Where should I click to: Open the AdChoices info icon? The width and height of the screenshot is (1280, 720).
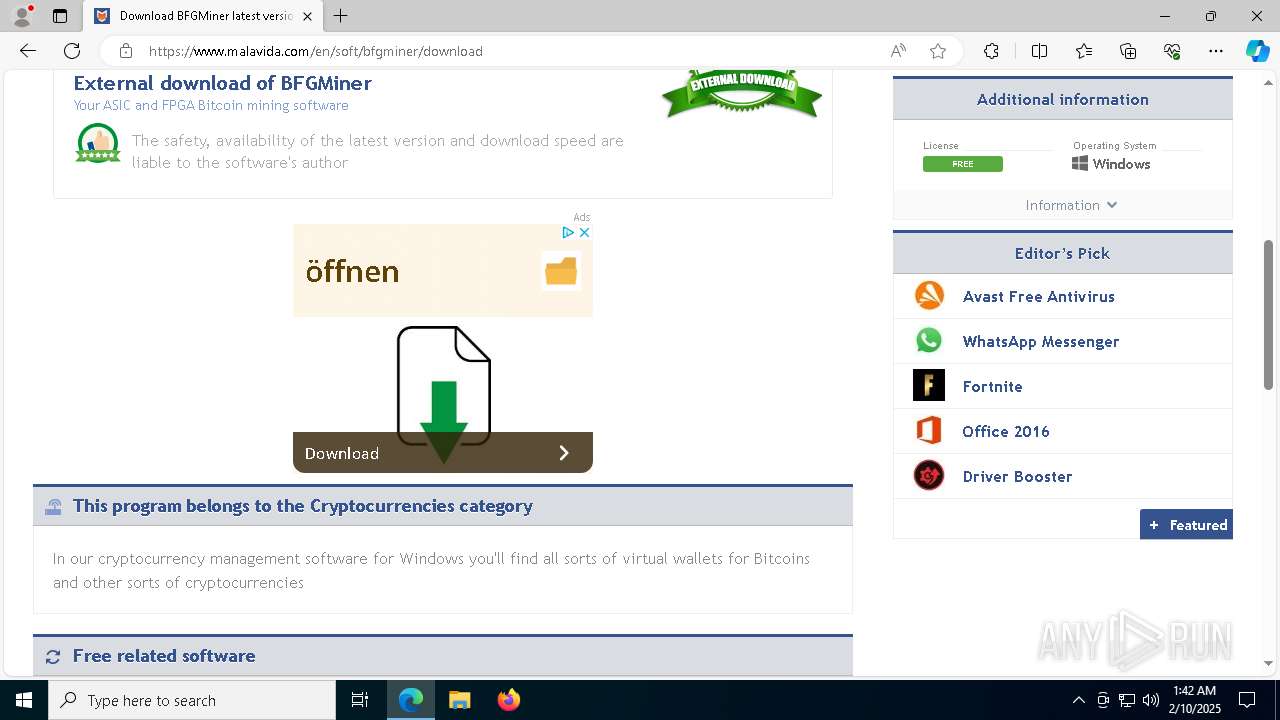(568, 232)
